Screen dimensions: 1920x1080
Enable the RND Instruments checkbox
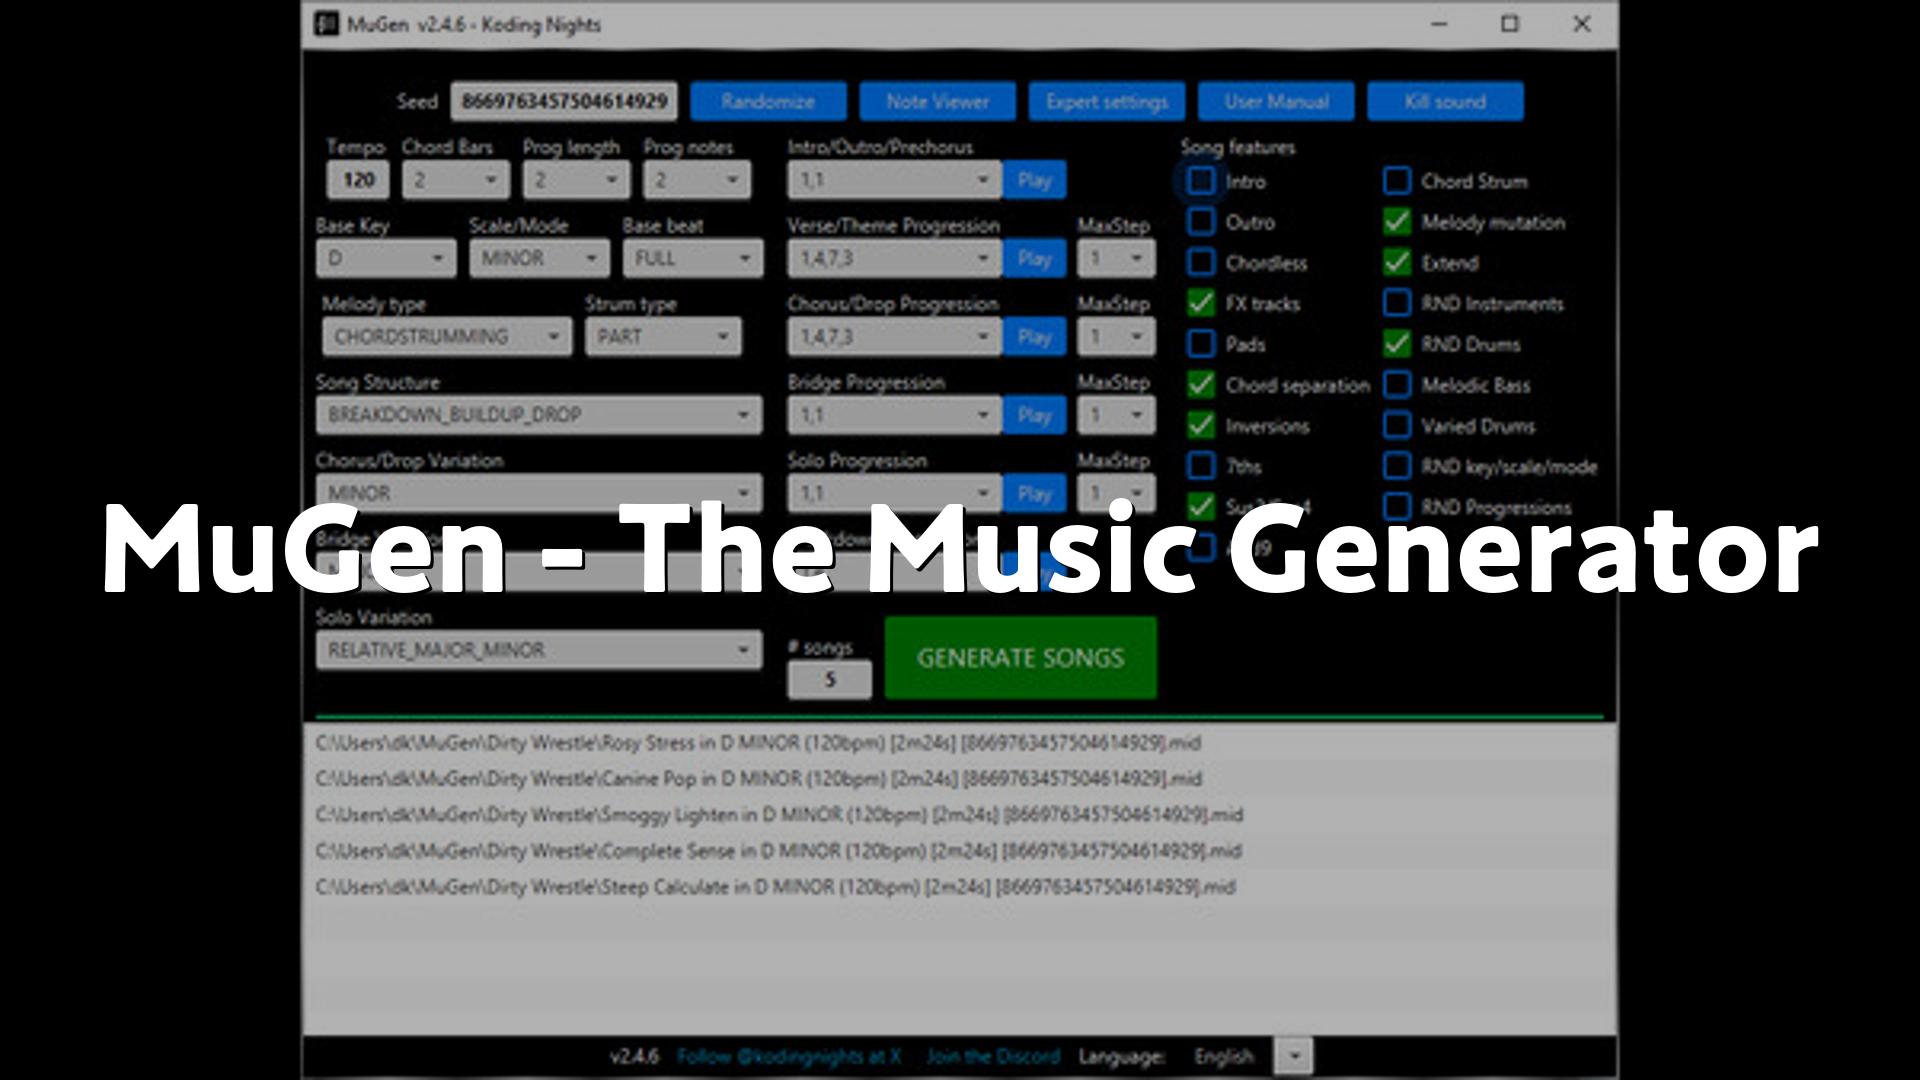[x=1397, y=303]
